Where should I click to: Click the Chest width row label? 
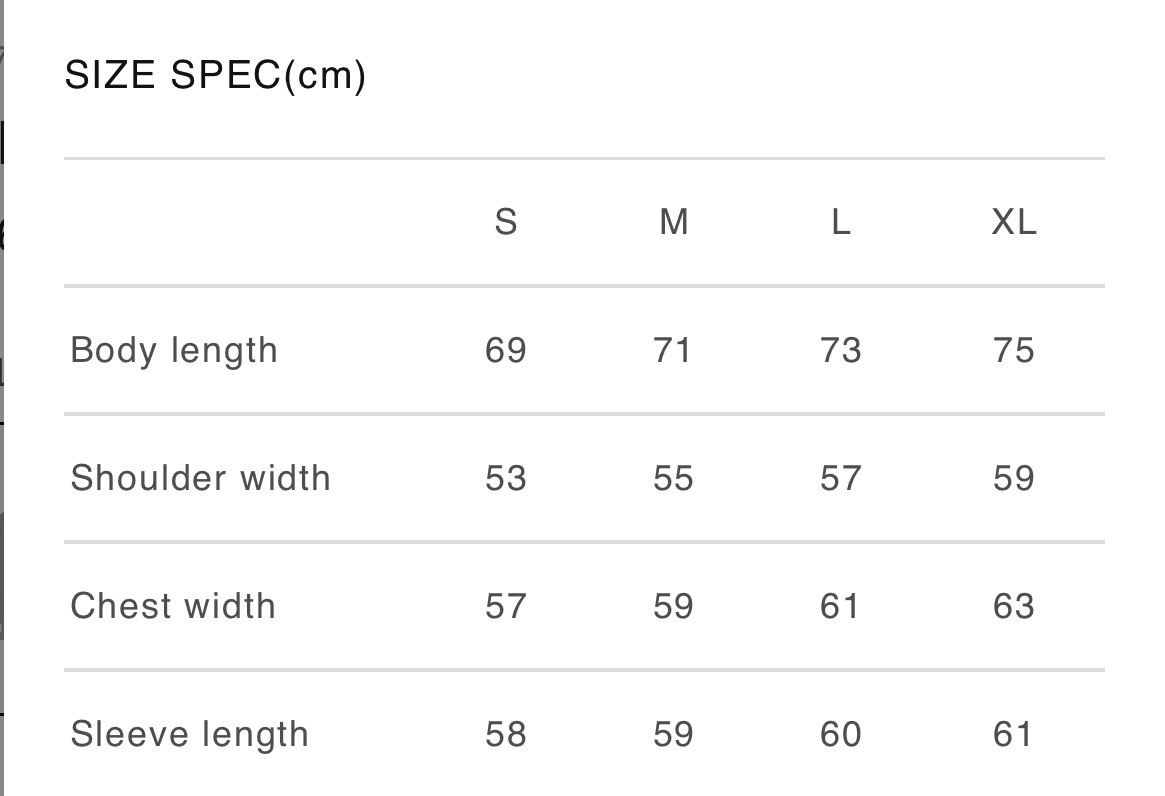point(173,606)
